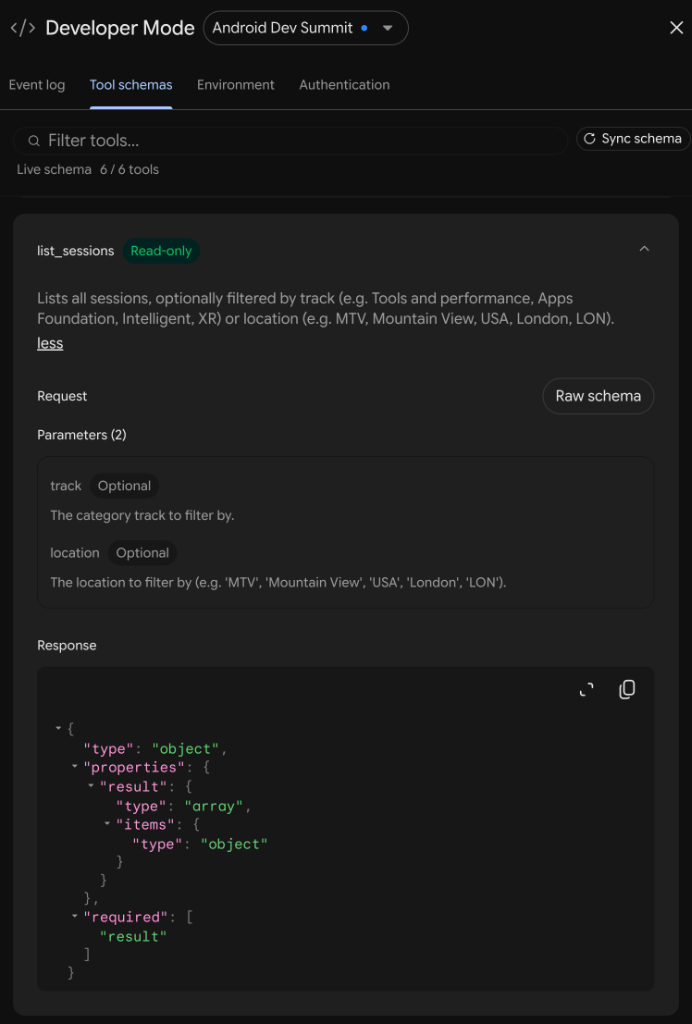Click the Sync schema button

pos(633,138)
